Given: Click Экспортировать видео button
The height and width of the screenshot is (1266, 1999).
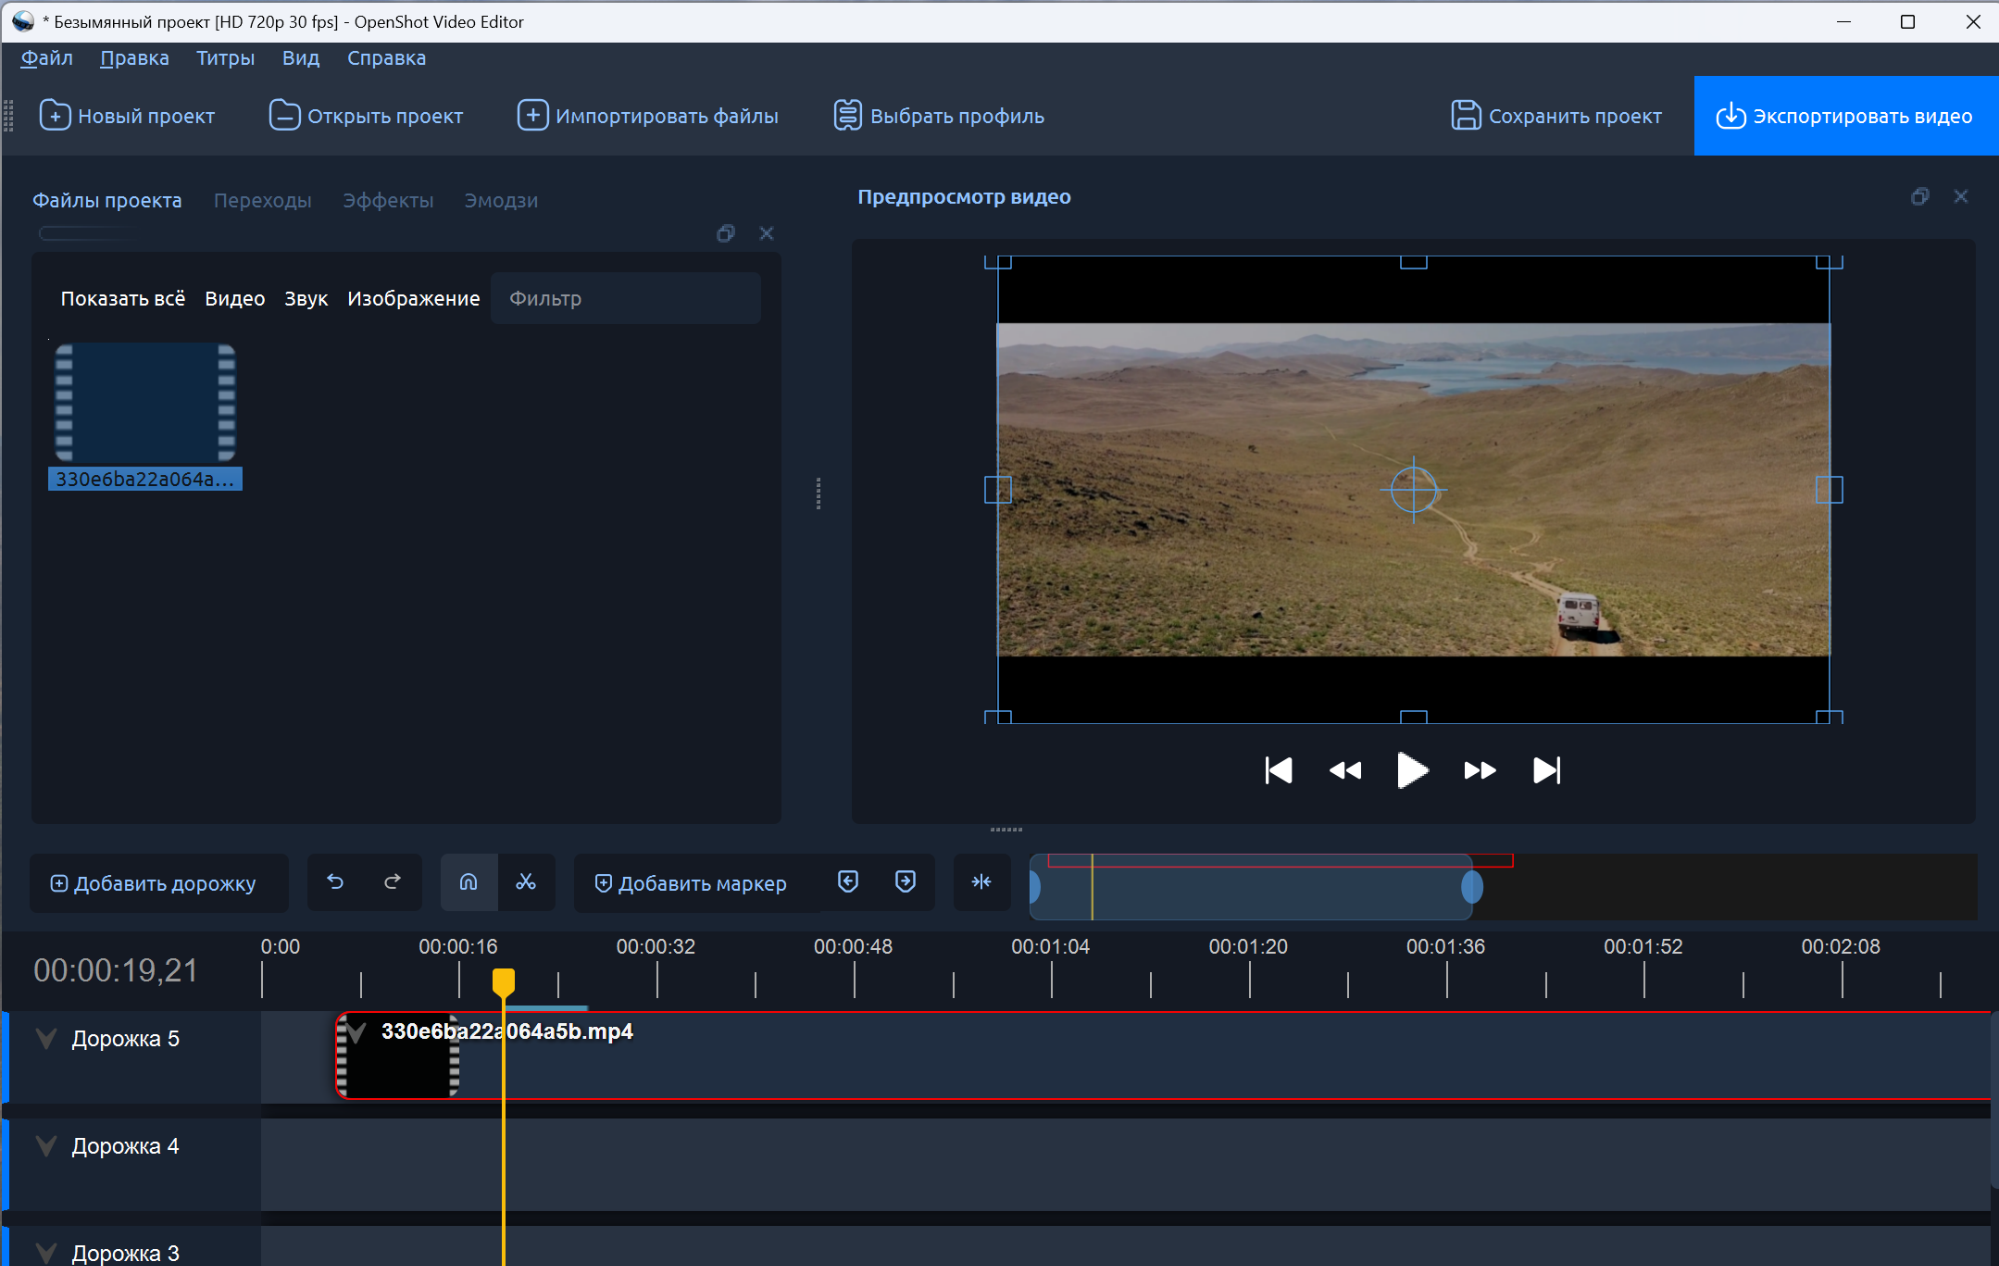Looking at the screenshot, I should (1846, 116).
